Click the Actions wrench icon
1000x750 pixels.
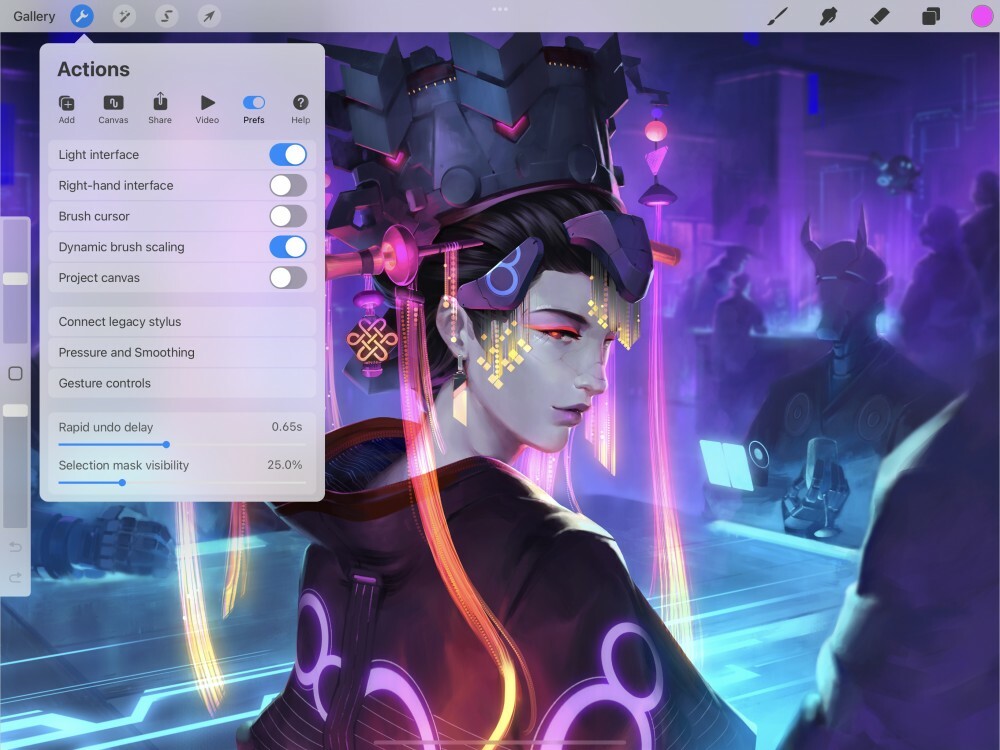tap(81, 16)
